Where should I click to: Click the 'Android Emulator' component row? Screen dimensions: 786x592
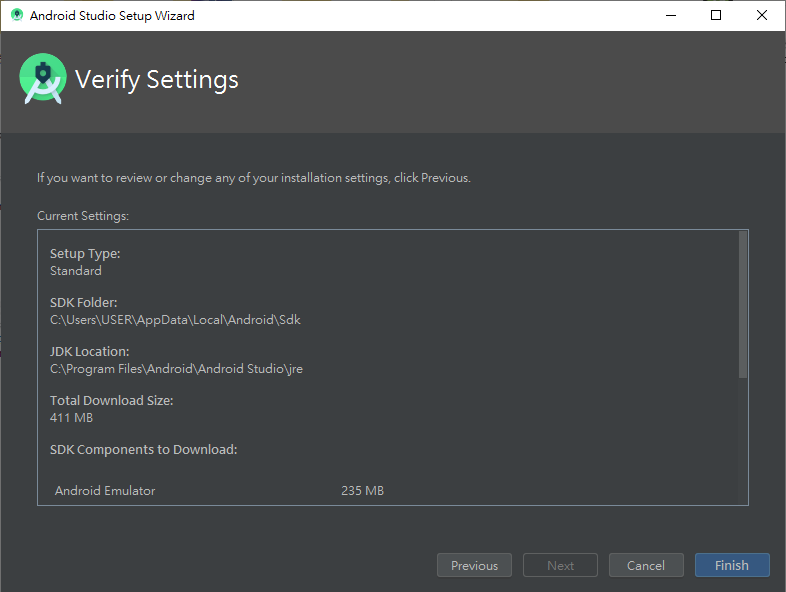219,490
